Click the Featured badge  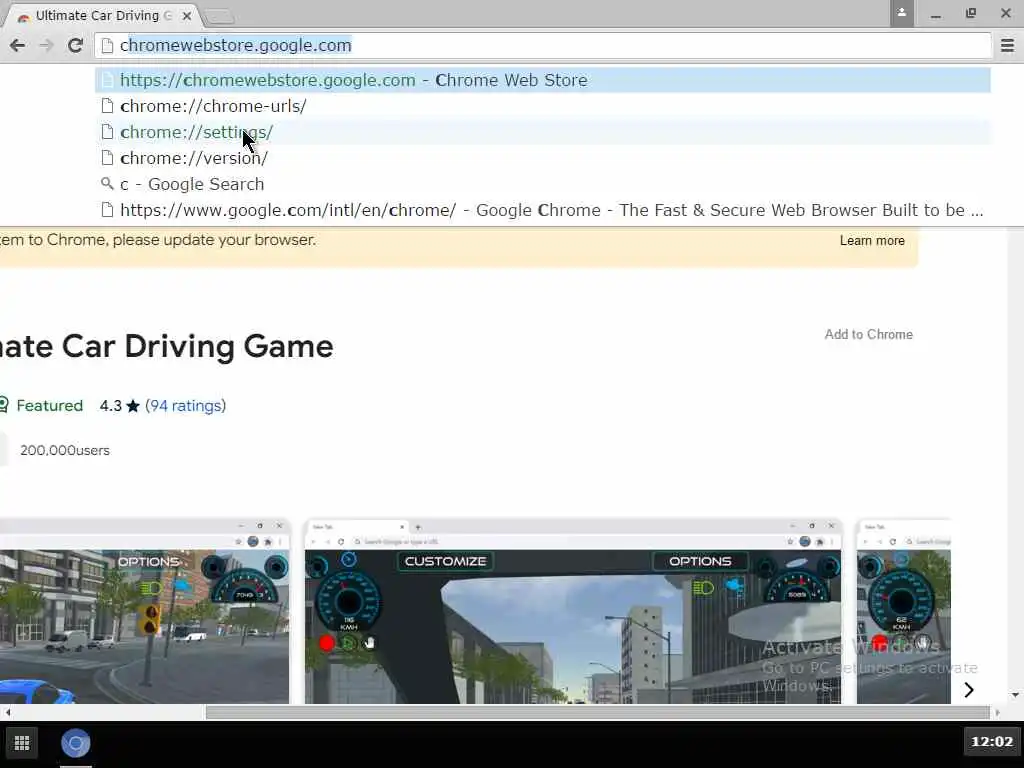pos(41,406)
